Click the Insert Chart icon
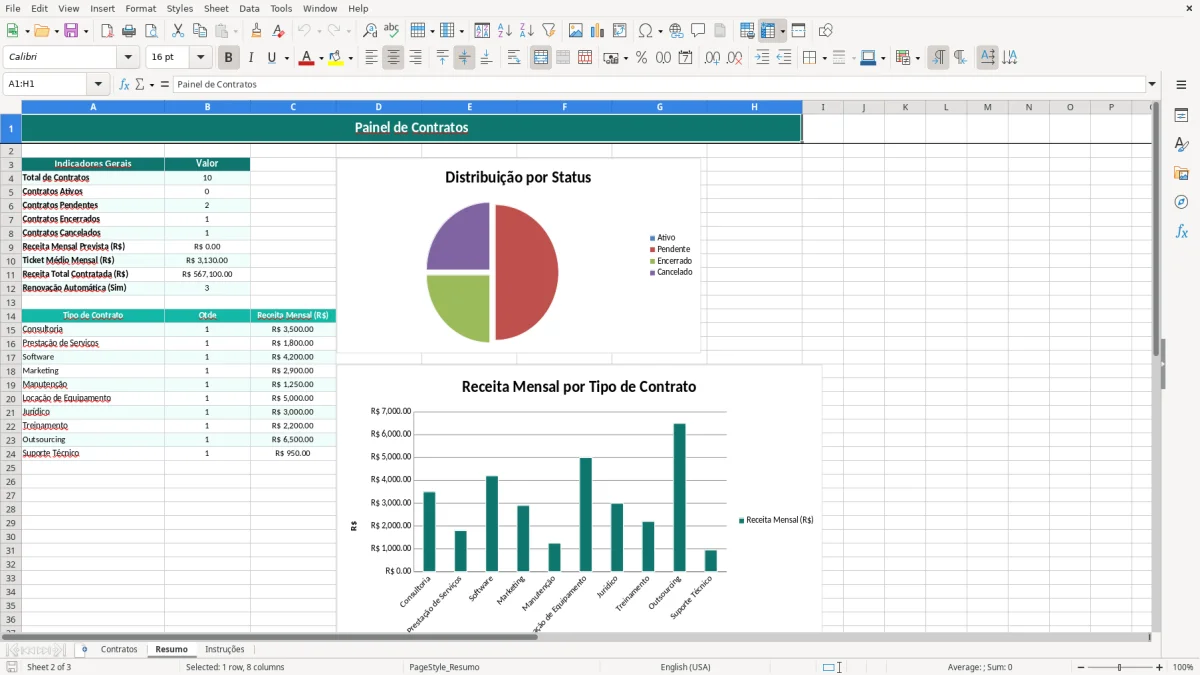Image resolution: width=1200 pixels, height=675 pixels. 598,31
